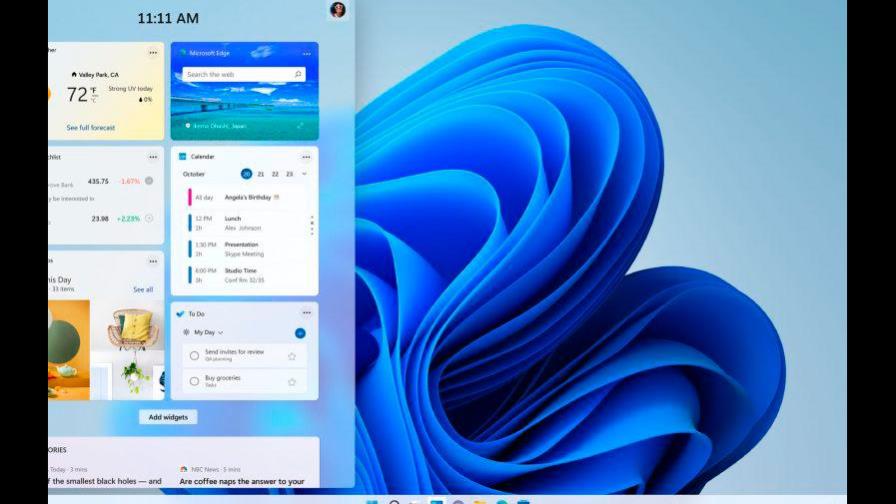Click the 23.98 stock price
This screenshot has height=504, width=896.
tap(100, 218)
